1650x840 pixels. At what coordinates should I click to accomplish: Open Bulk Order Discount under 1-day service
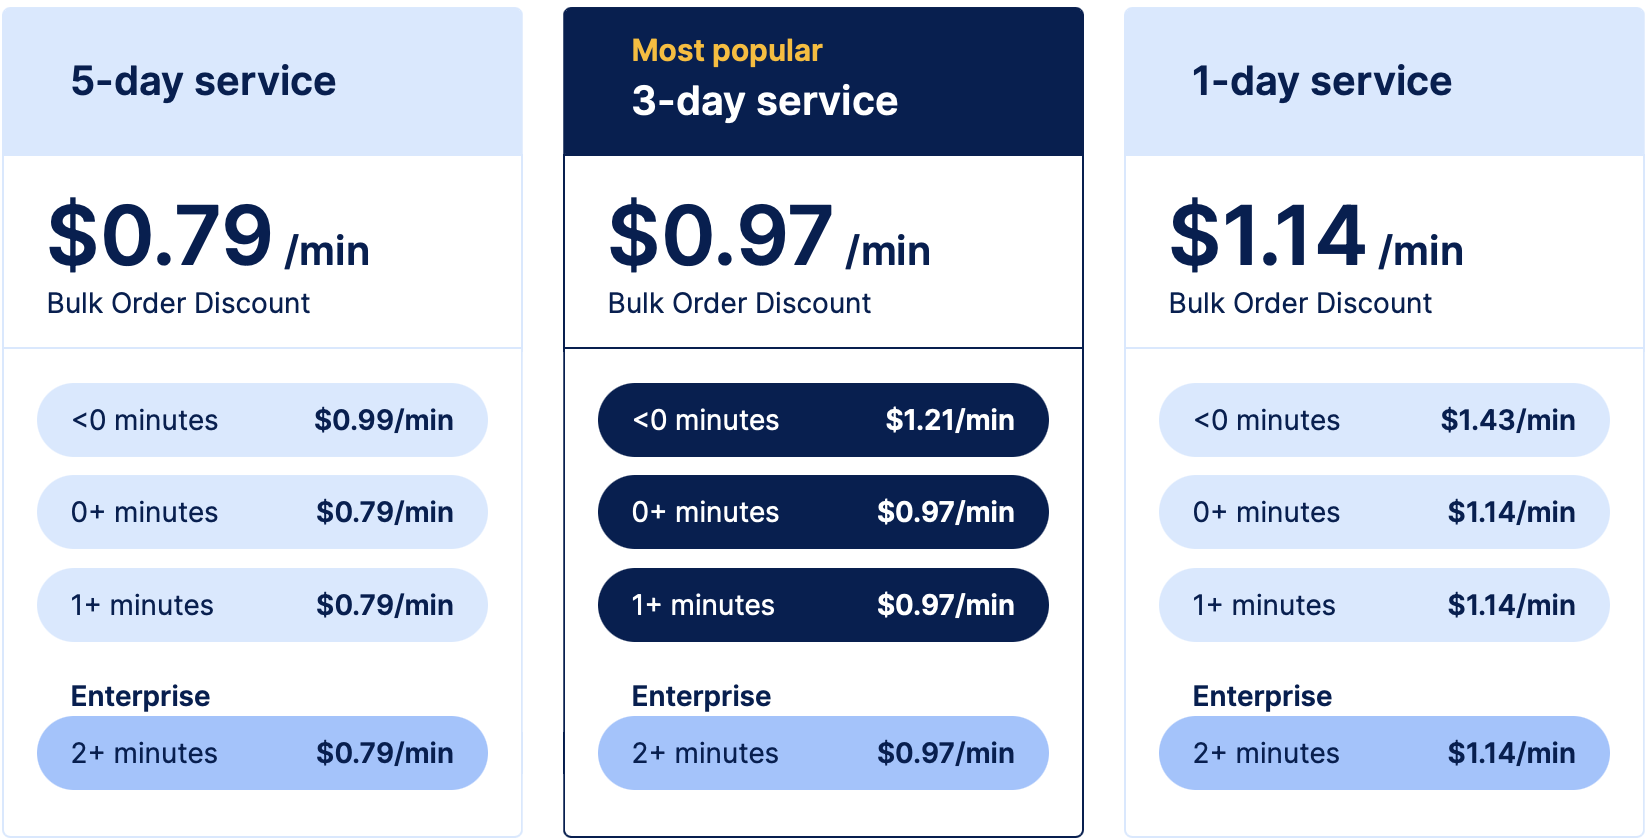pos(1301,303)
